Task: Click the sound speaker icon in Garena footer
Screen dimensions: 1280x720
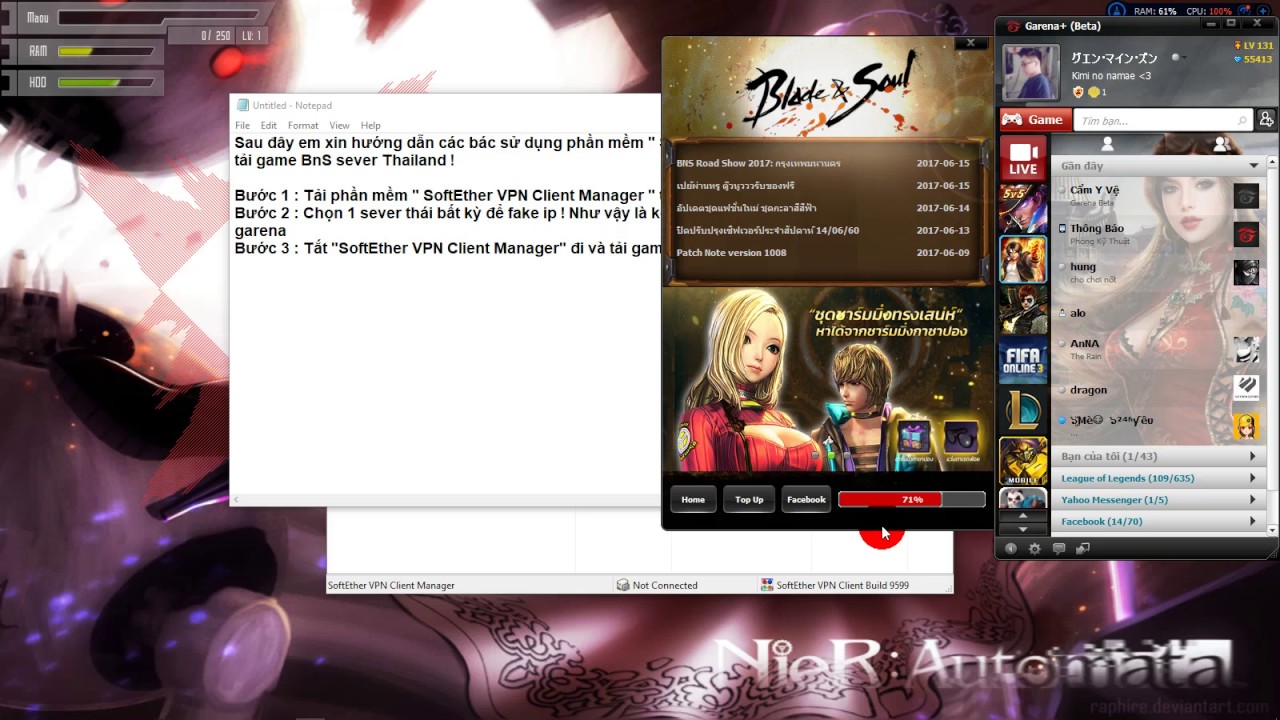Action: pos(1010,548)
